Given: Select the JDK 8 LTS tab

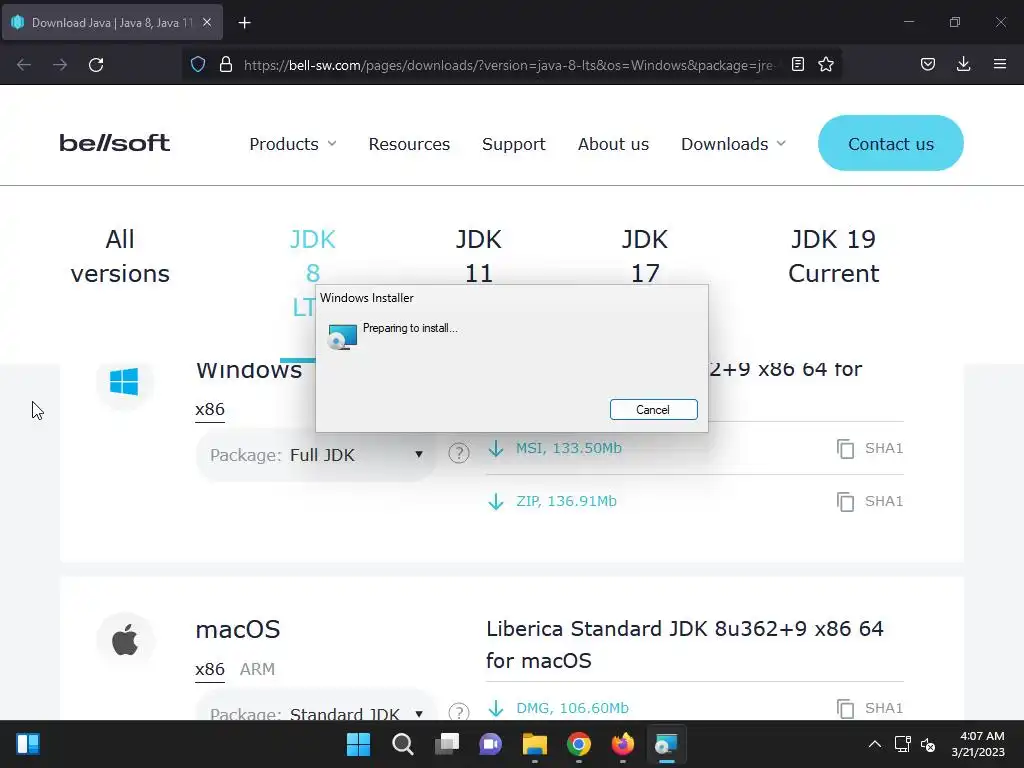Looking at the screenshot, I should pyautogui.click(x=313, y=256).
